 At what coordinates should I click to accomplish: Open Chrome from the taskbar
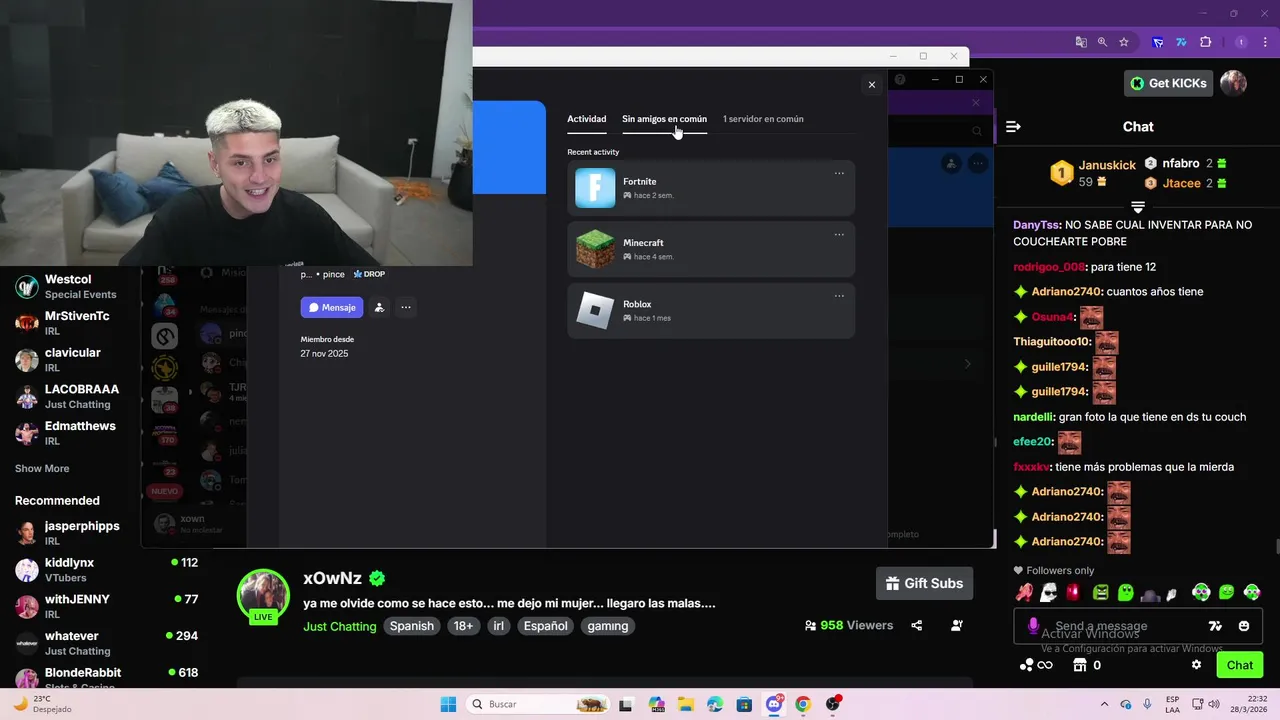click(x=802, y=704)
